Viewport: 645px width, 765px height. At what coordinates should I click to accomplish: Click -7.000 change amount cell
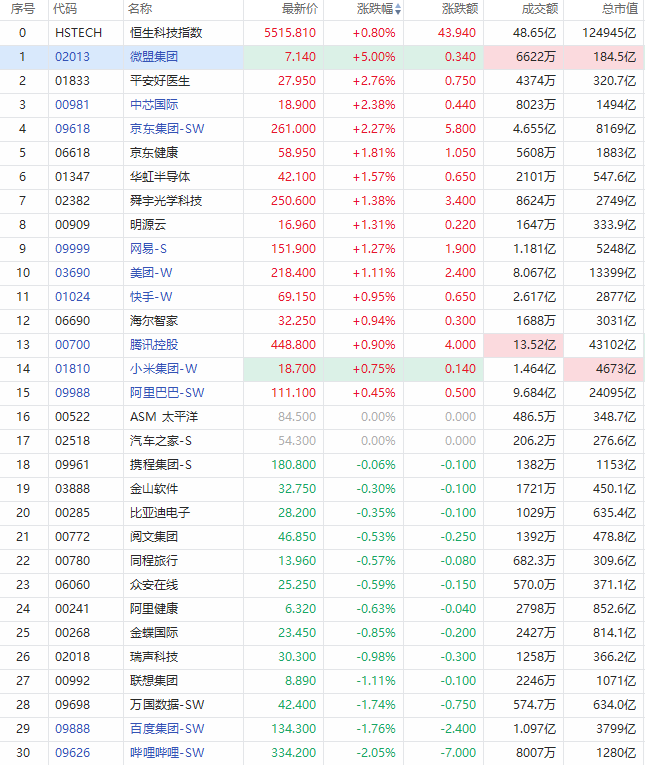[x=458, y=752]
